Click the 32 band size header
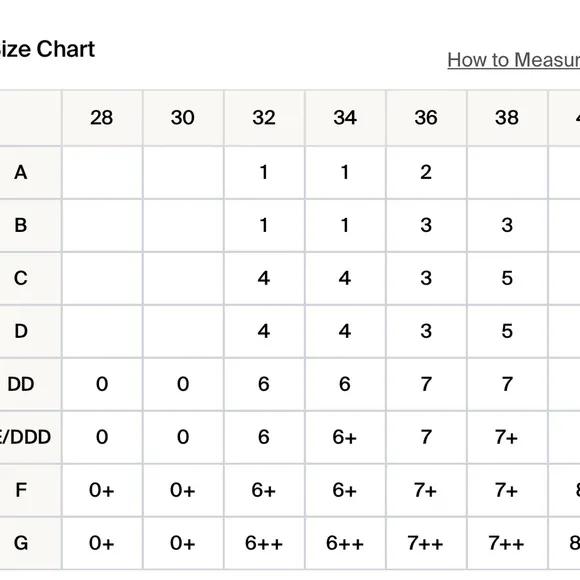Viewport: 580px width, 580px height. pos(264,118)
